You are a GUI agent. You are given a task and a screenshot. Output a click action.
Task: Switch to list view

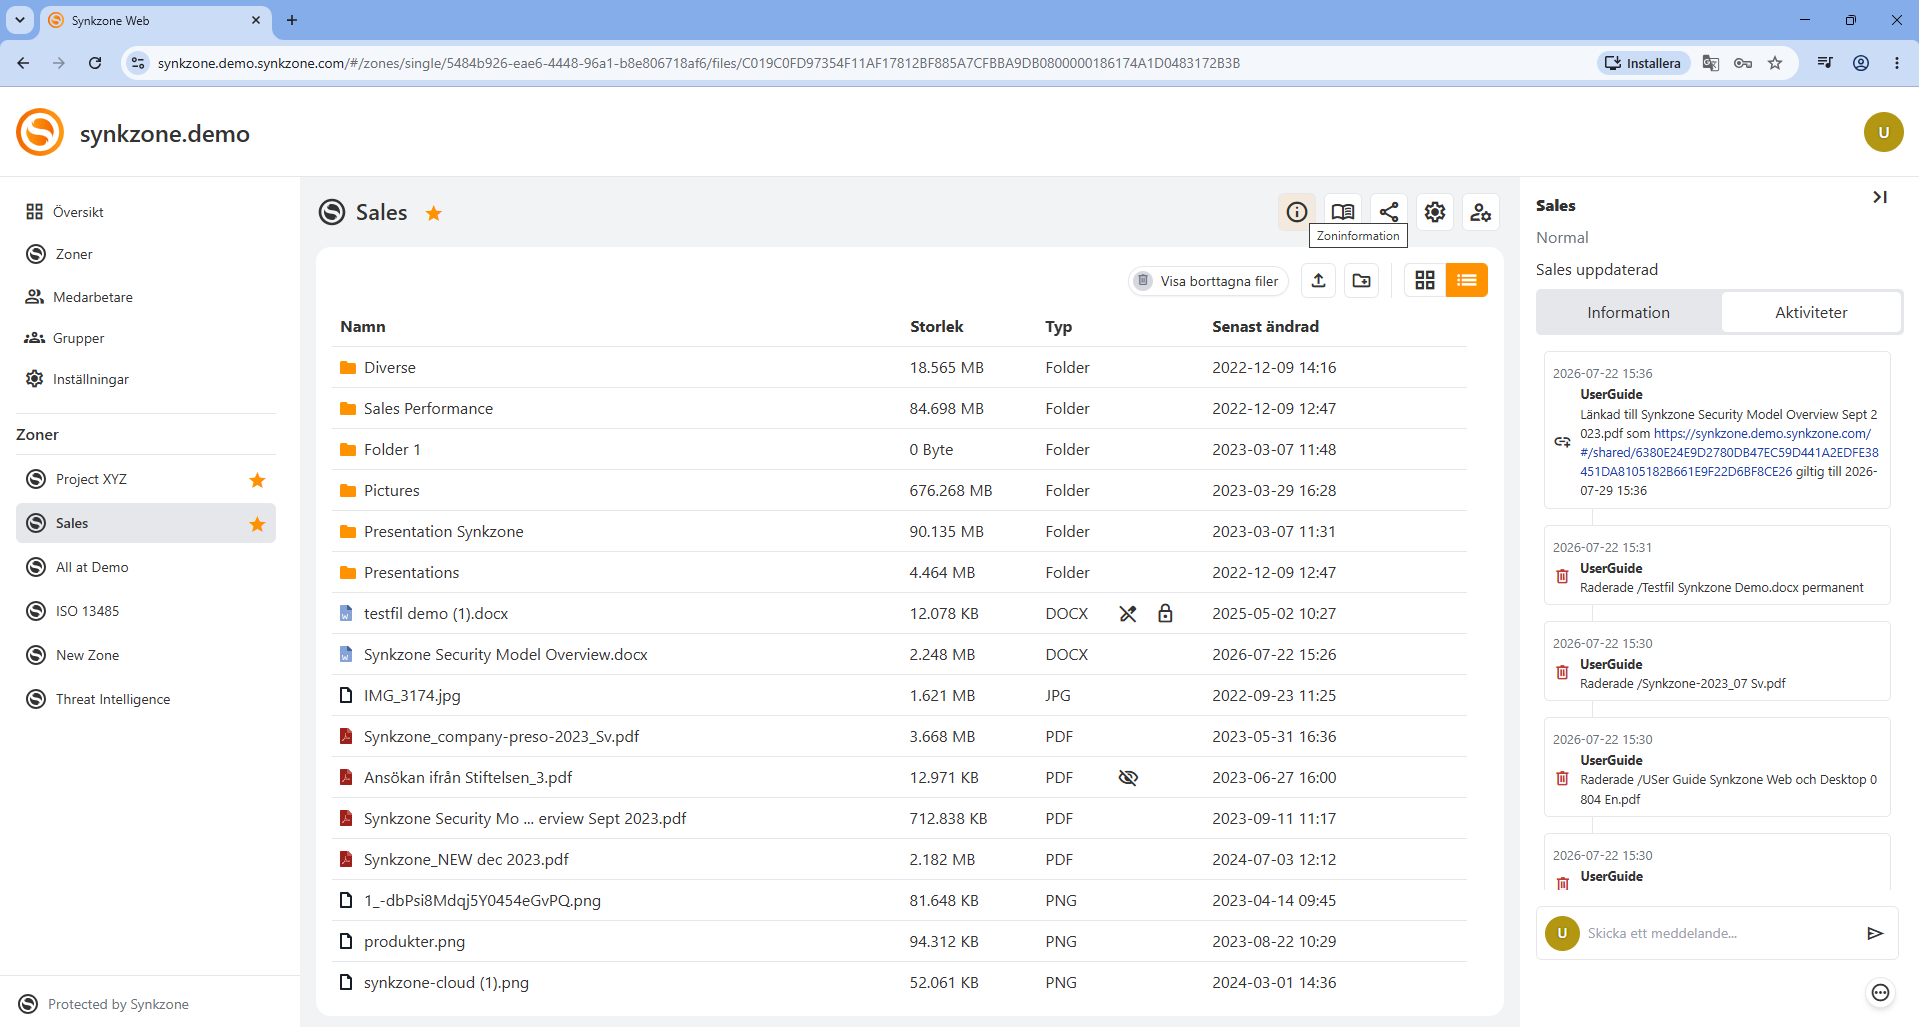[1467, 281]
